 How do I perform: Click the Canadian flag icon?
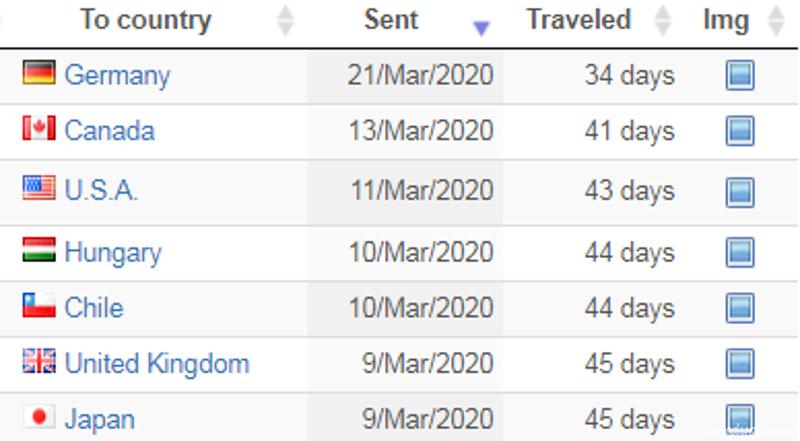(x=39, y=128)
